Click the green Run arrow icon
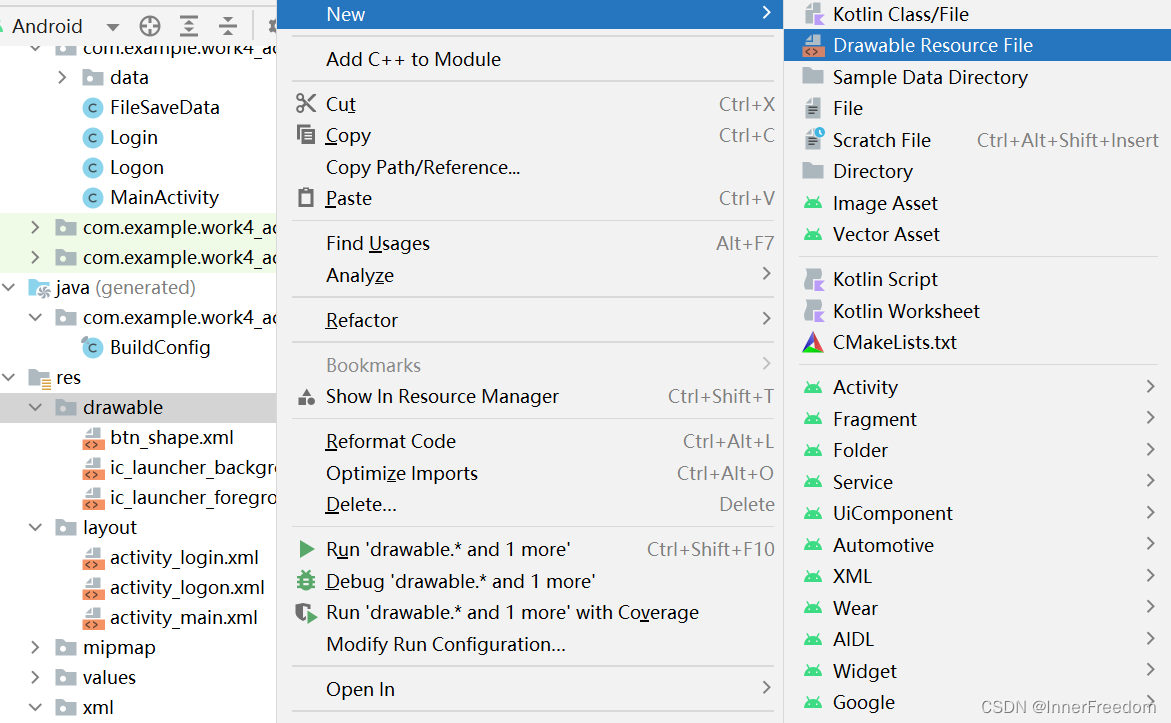This screenshot has height=723, width=1171. click(306, 549)
